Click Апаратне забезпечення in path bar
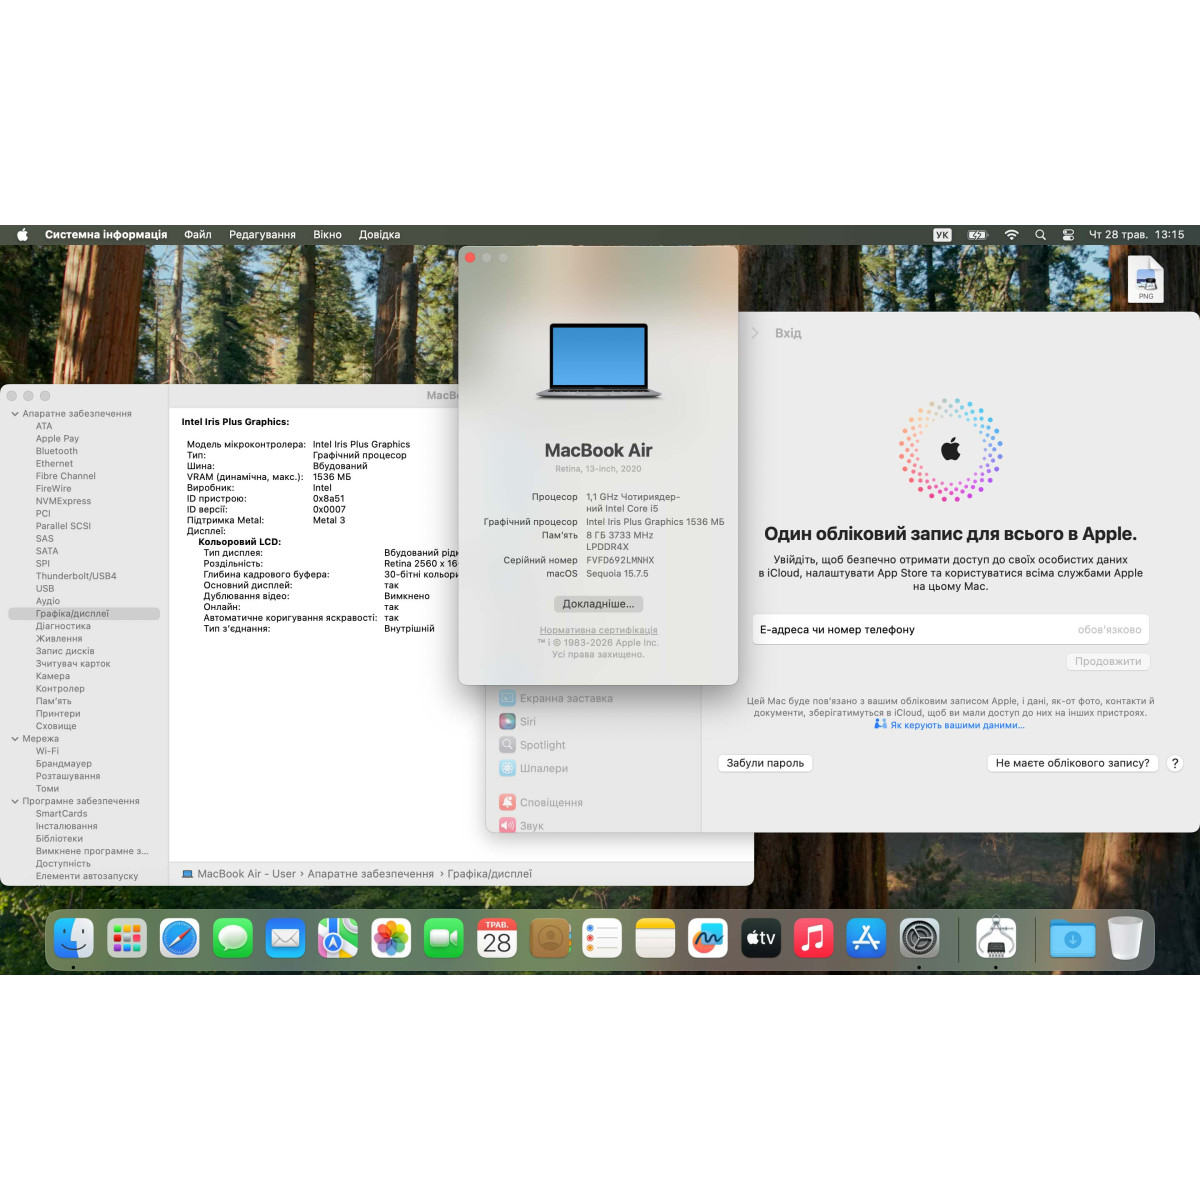 (x=370, y=874)
